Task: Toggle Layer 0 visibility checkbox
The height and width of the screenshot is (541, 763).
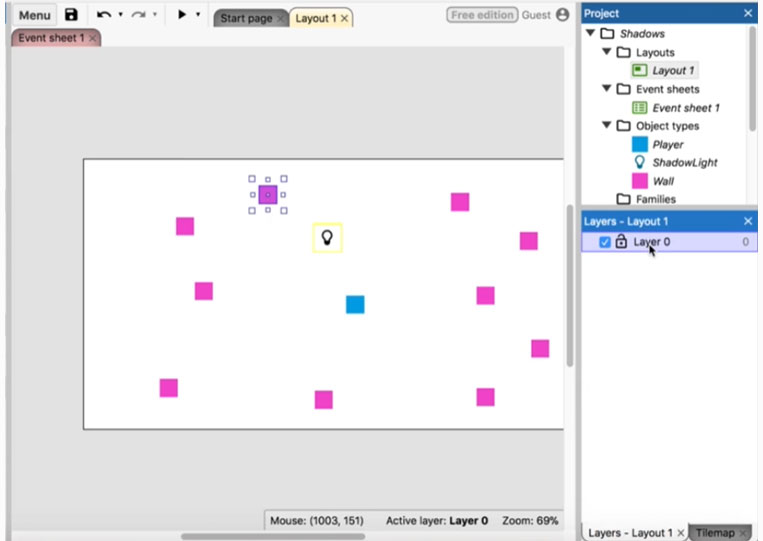Action: click(604, 242)
